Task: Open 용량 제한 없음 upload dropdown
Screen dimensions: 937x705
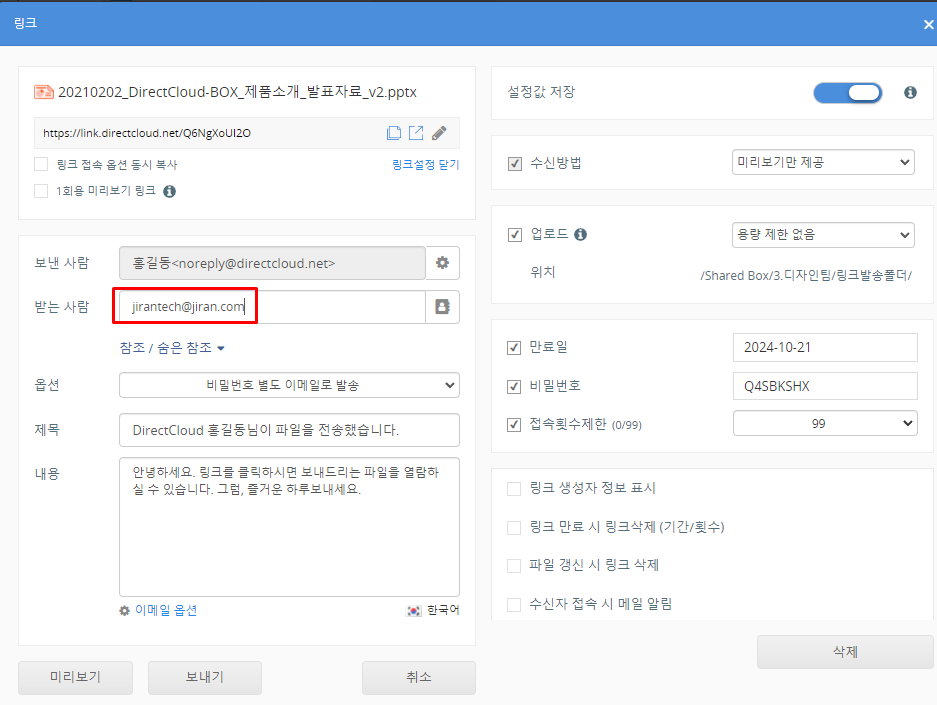Action: (x=823, y=235)
